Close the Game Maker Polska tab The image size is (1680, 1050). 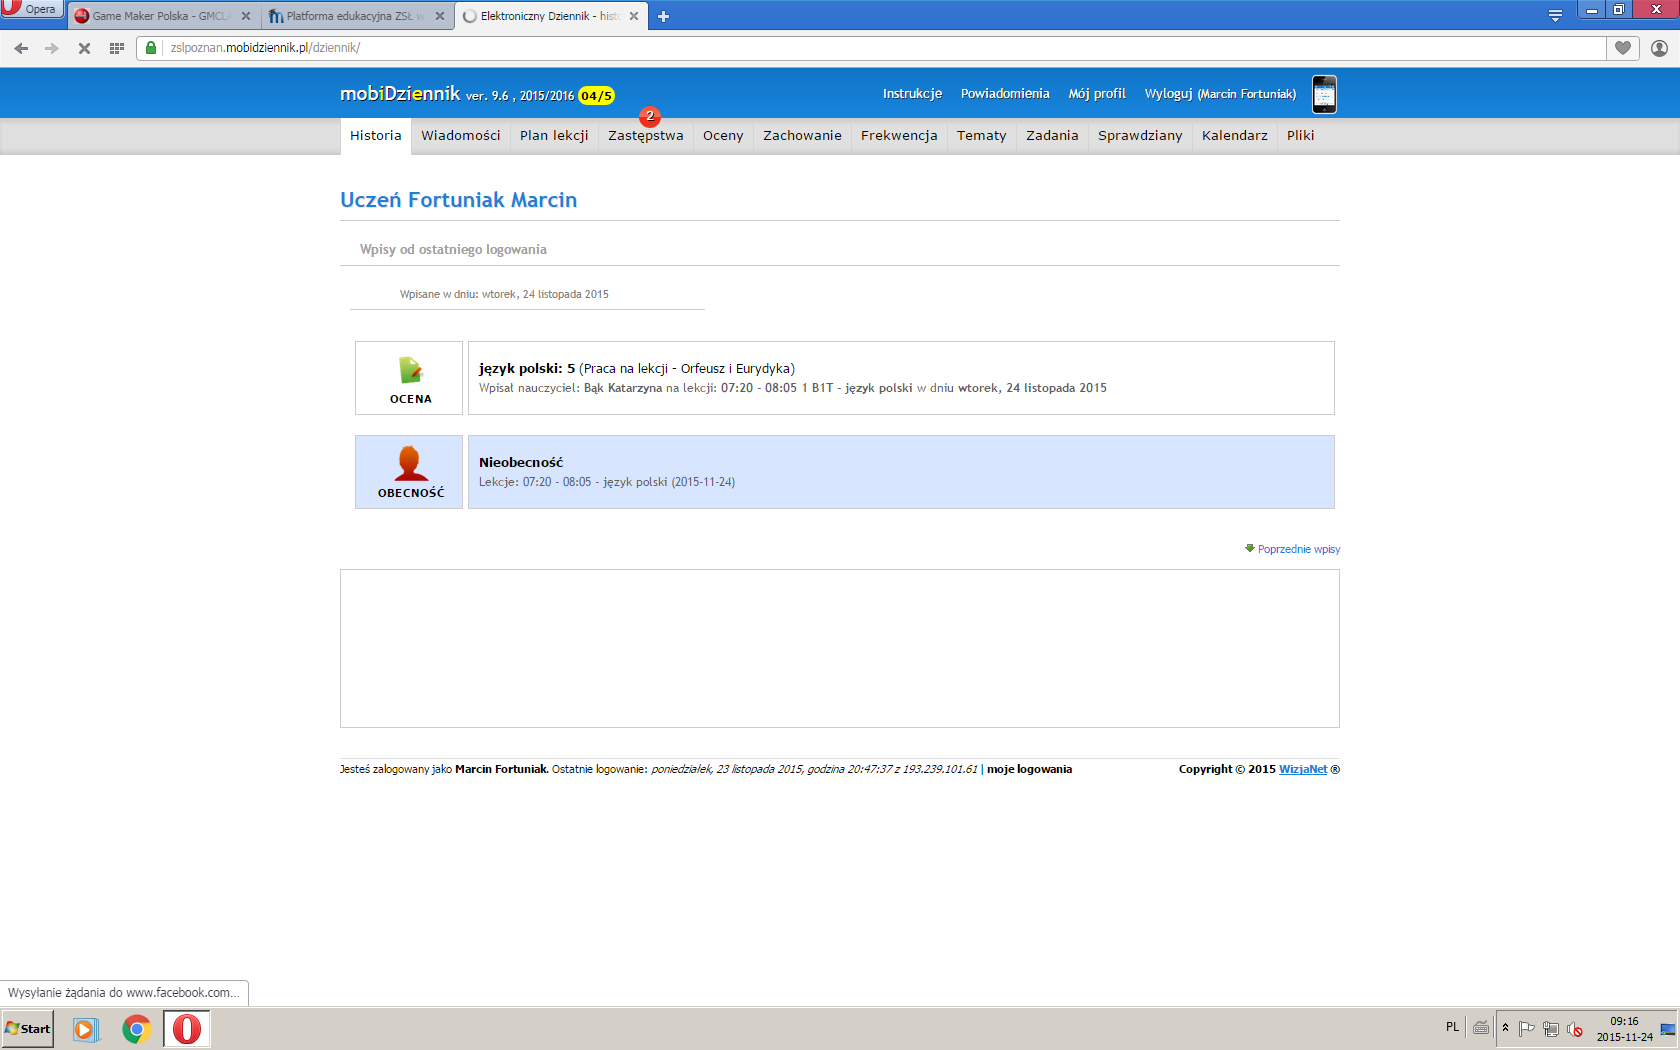point(246,16)
